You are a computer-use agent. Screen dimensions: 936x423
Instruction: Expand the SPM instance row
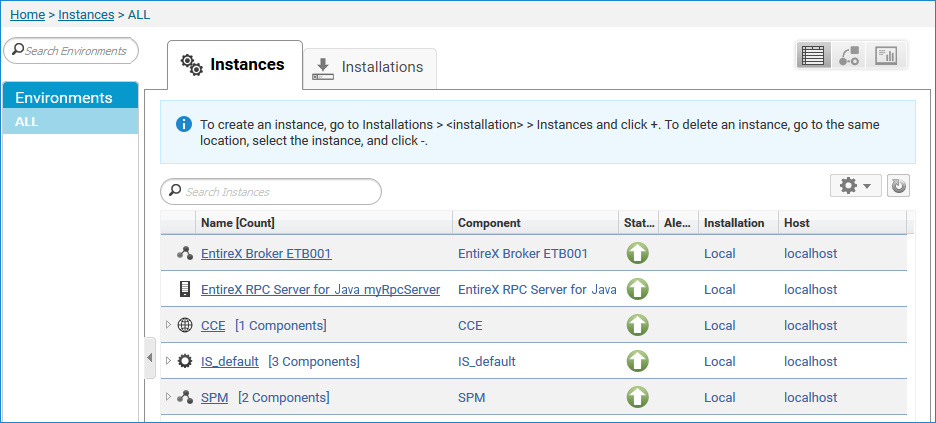point(168,396)
